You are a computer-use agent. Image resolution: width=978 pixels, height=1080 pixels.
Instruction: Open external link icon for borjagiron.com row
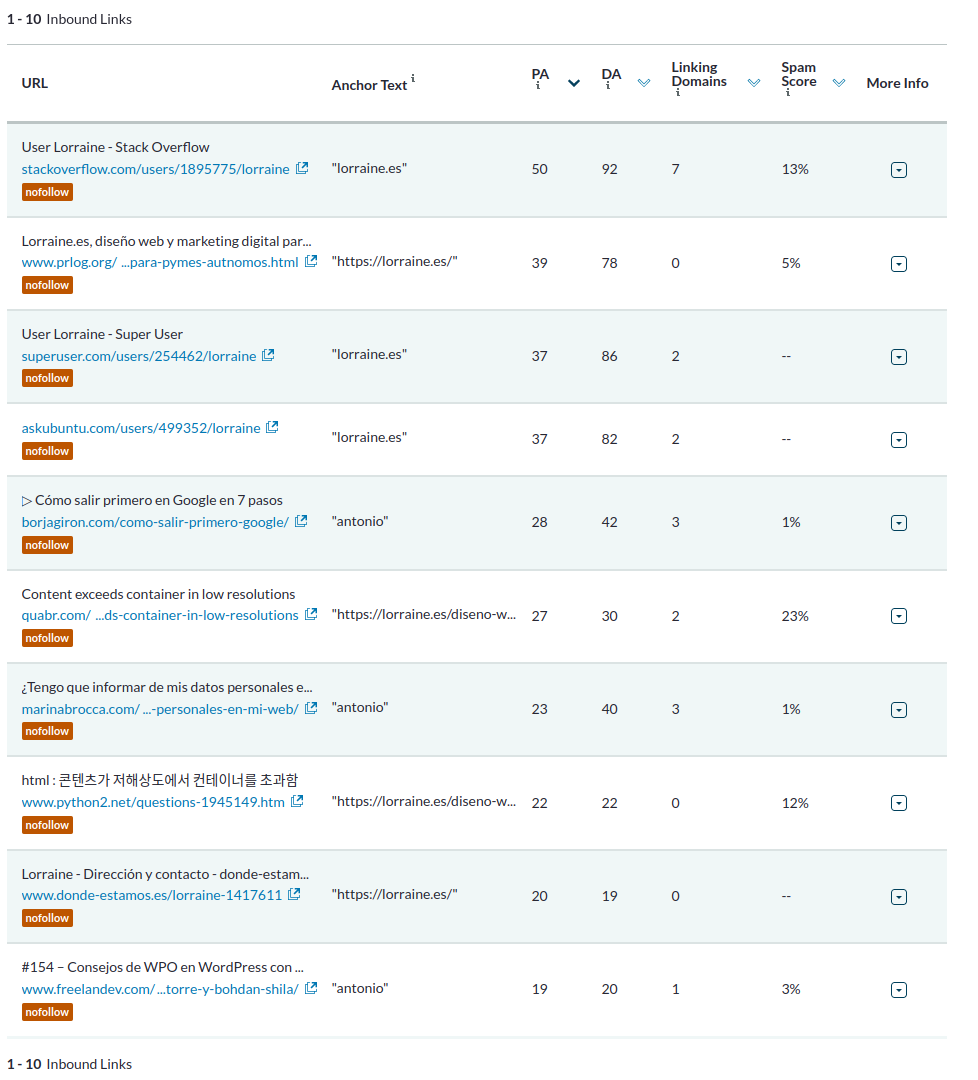(x=301, y=521)
